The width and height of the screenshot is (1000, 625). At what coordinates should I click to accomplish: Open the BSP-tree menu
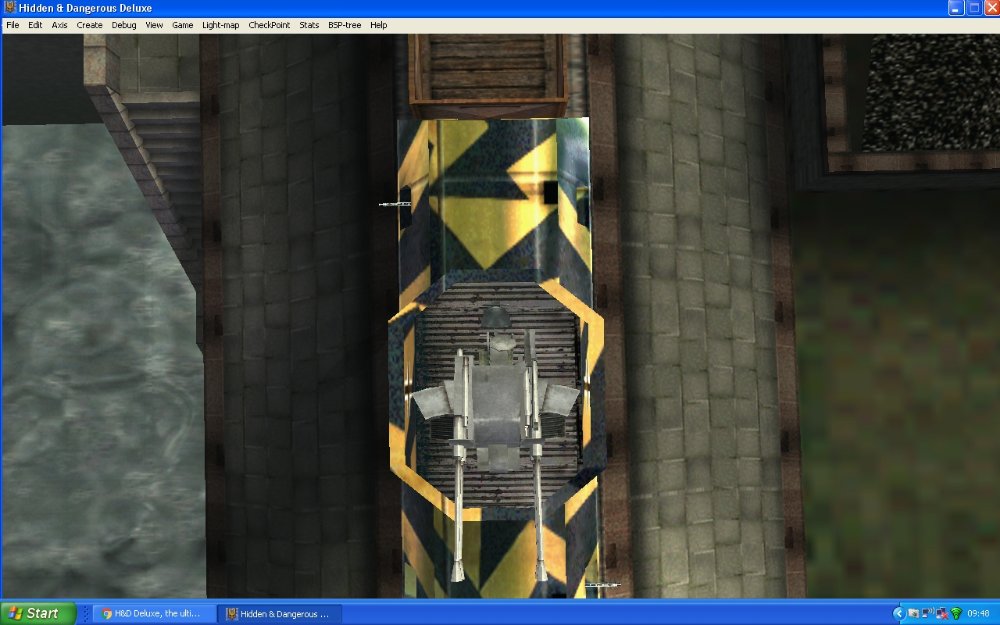coord(344,25)
